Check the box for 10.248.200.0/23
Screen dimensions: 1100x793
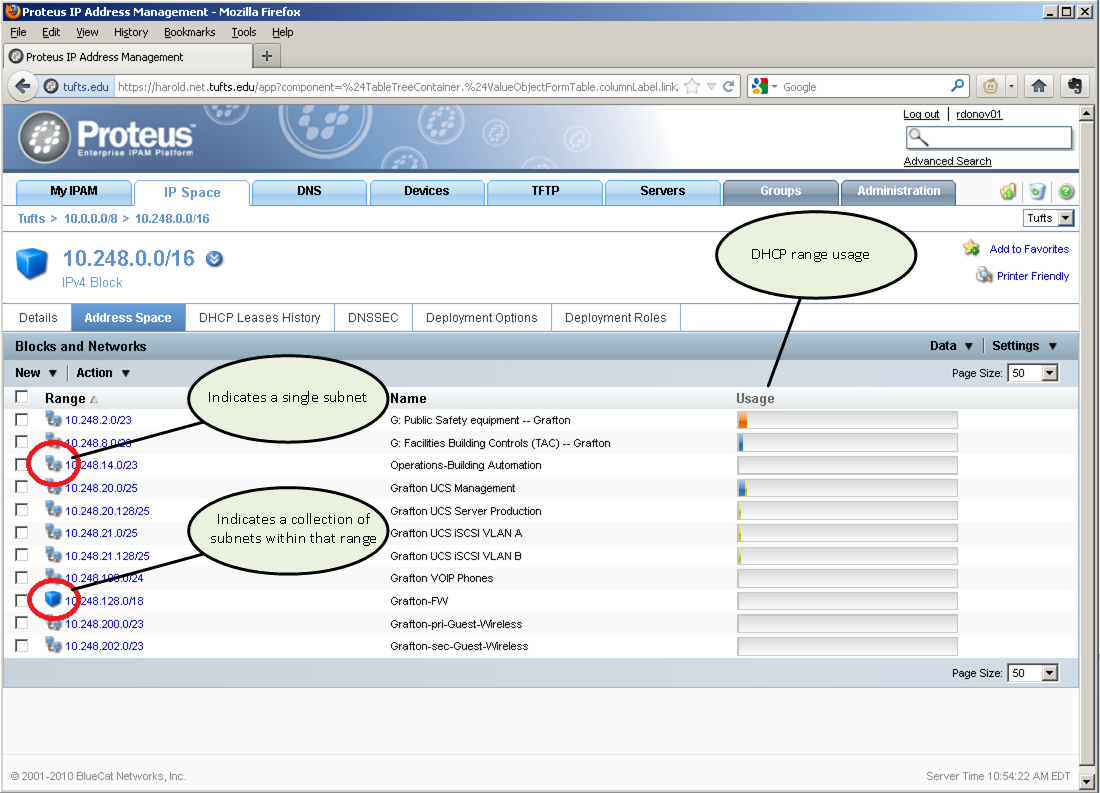pos(22,623)
